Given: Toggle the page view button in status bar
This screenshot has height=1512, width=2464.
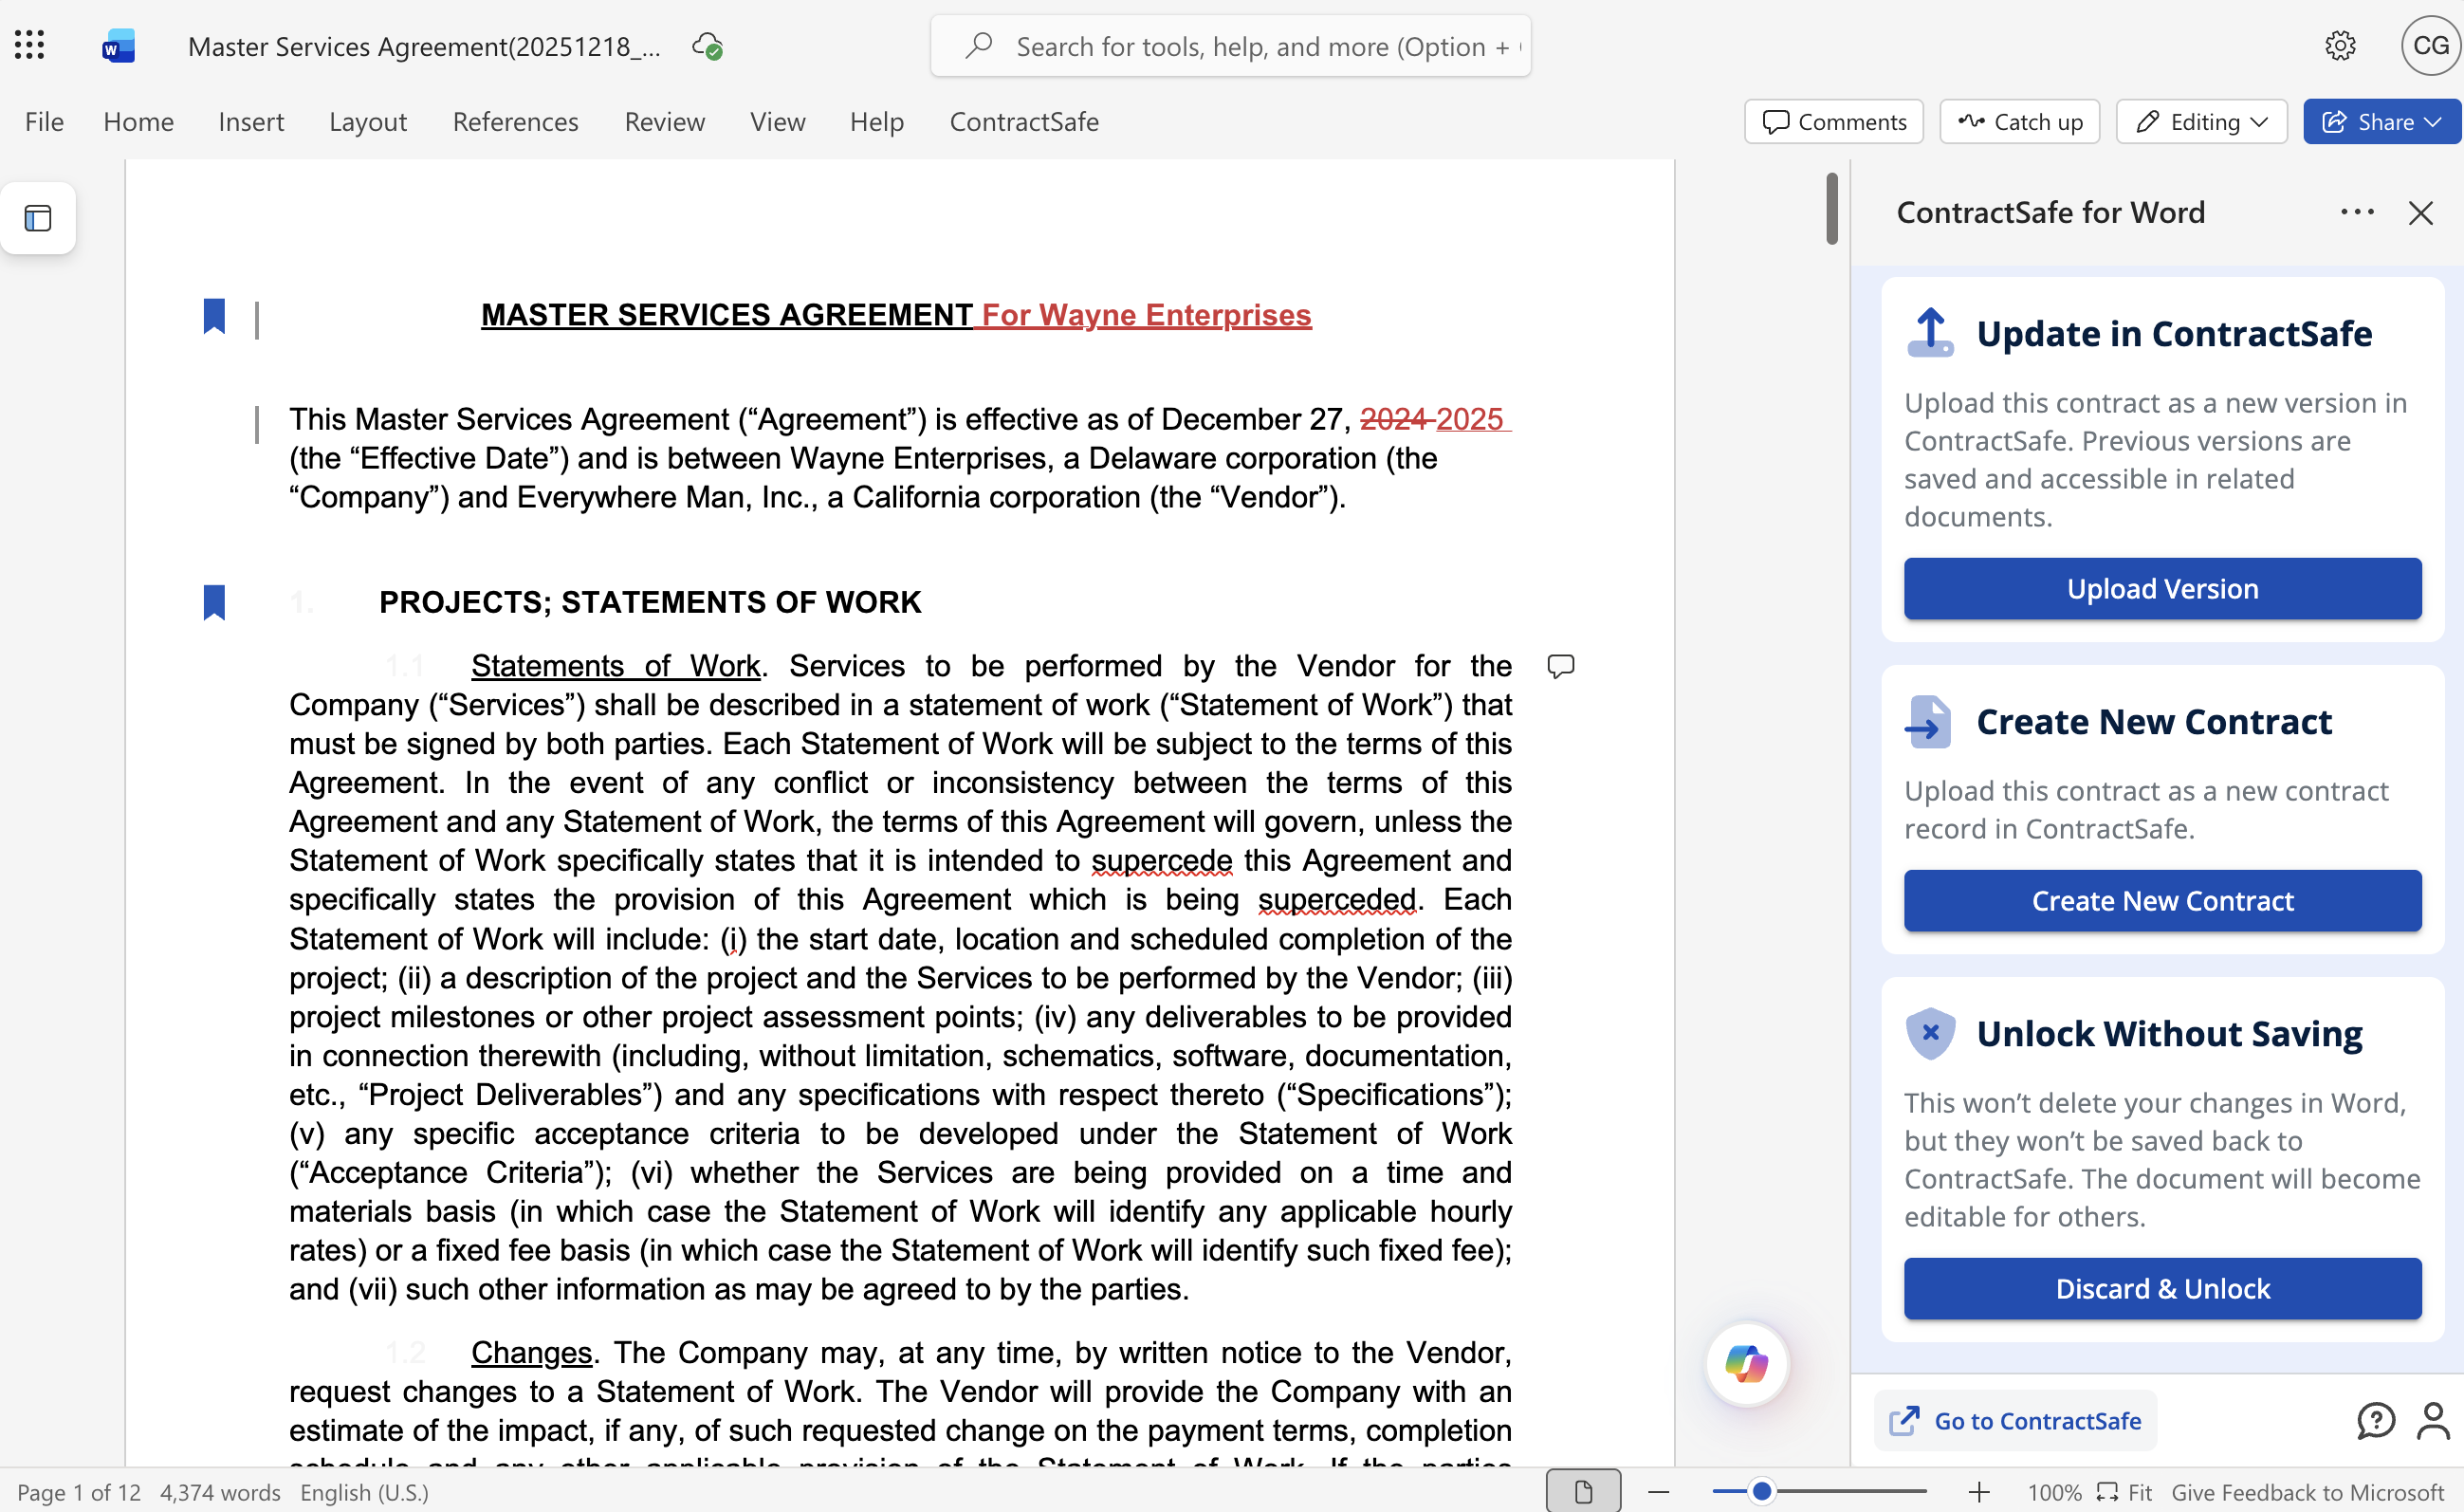Looking at the screenshot, I should click(1583, 1492).
